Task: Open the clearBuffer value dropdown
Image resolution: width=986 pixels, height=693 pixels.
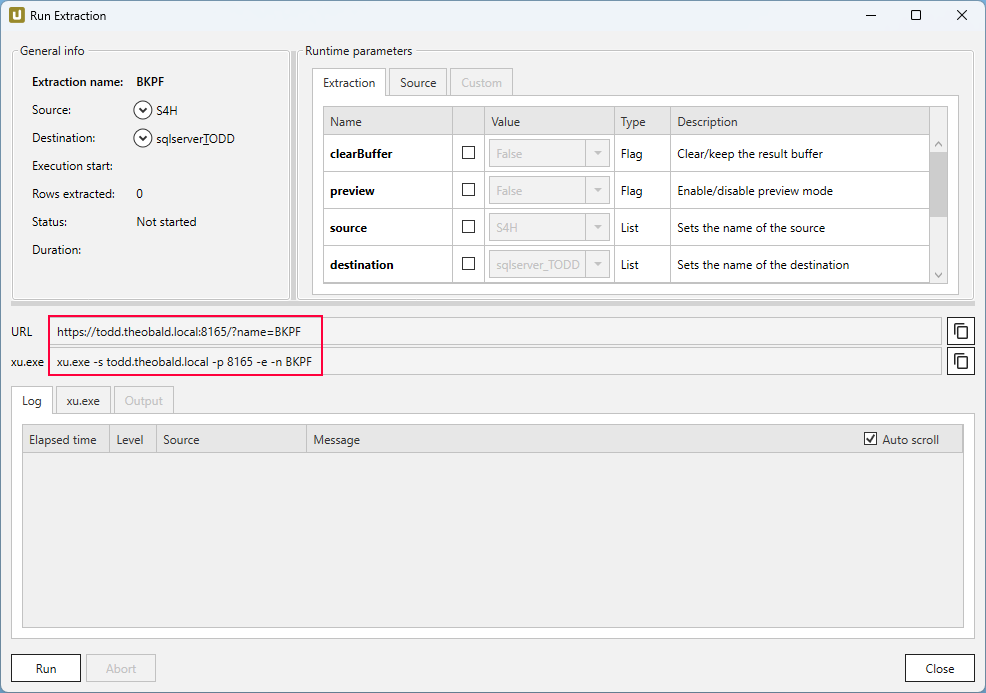Action: 598,154
